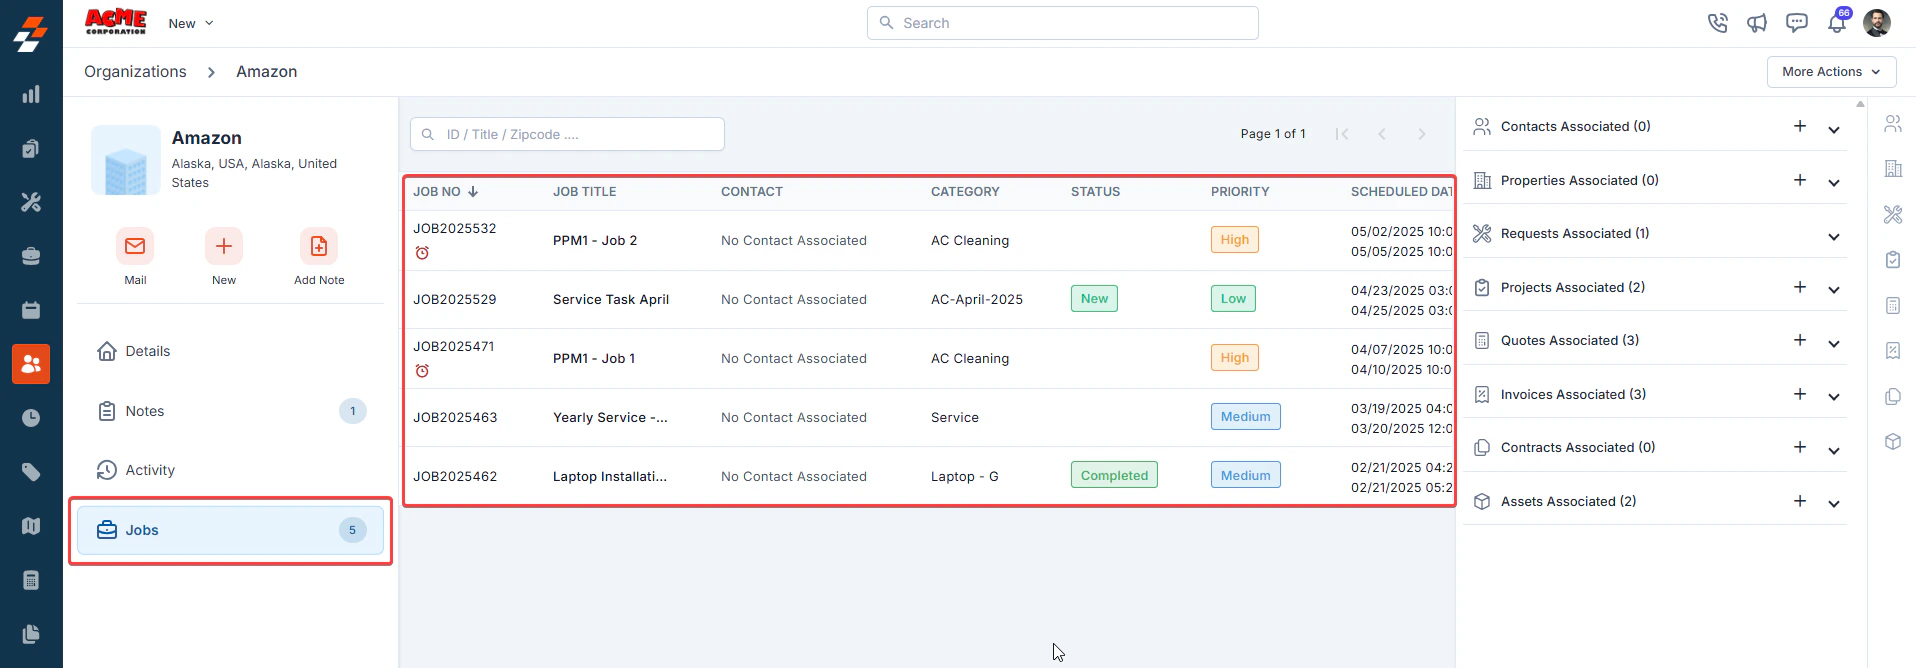Go to next page arrow

(1421, 134)
